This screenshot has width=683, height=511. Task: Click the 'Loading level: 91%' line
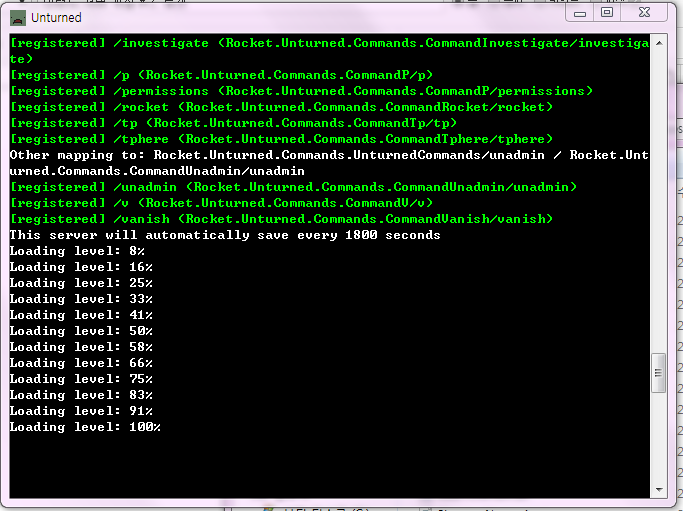[81, 411]
